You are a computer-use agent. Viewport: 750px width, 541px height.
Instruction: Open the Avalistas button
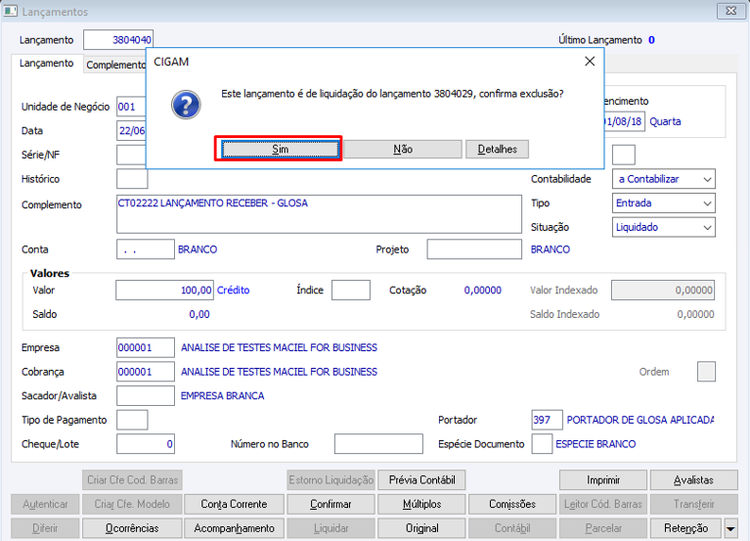[x=694, y=480]
